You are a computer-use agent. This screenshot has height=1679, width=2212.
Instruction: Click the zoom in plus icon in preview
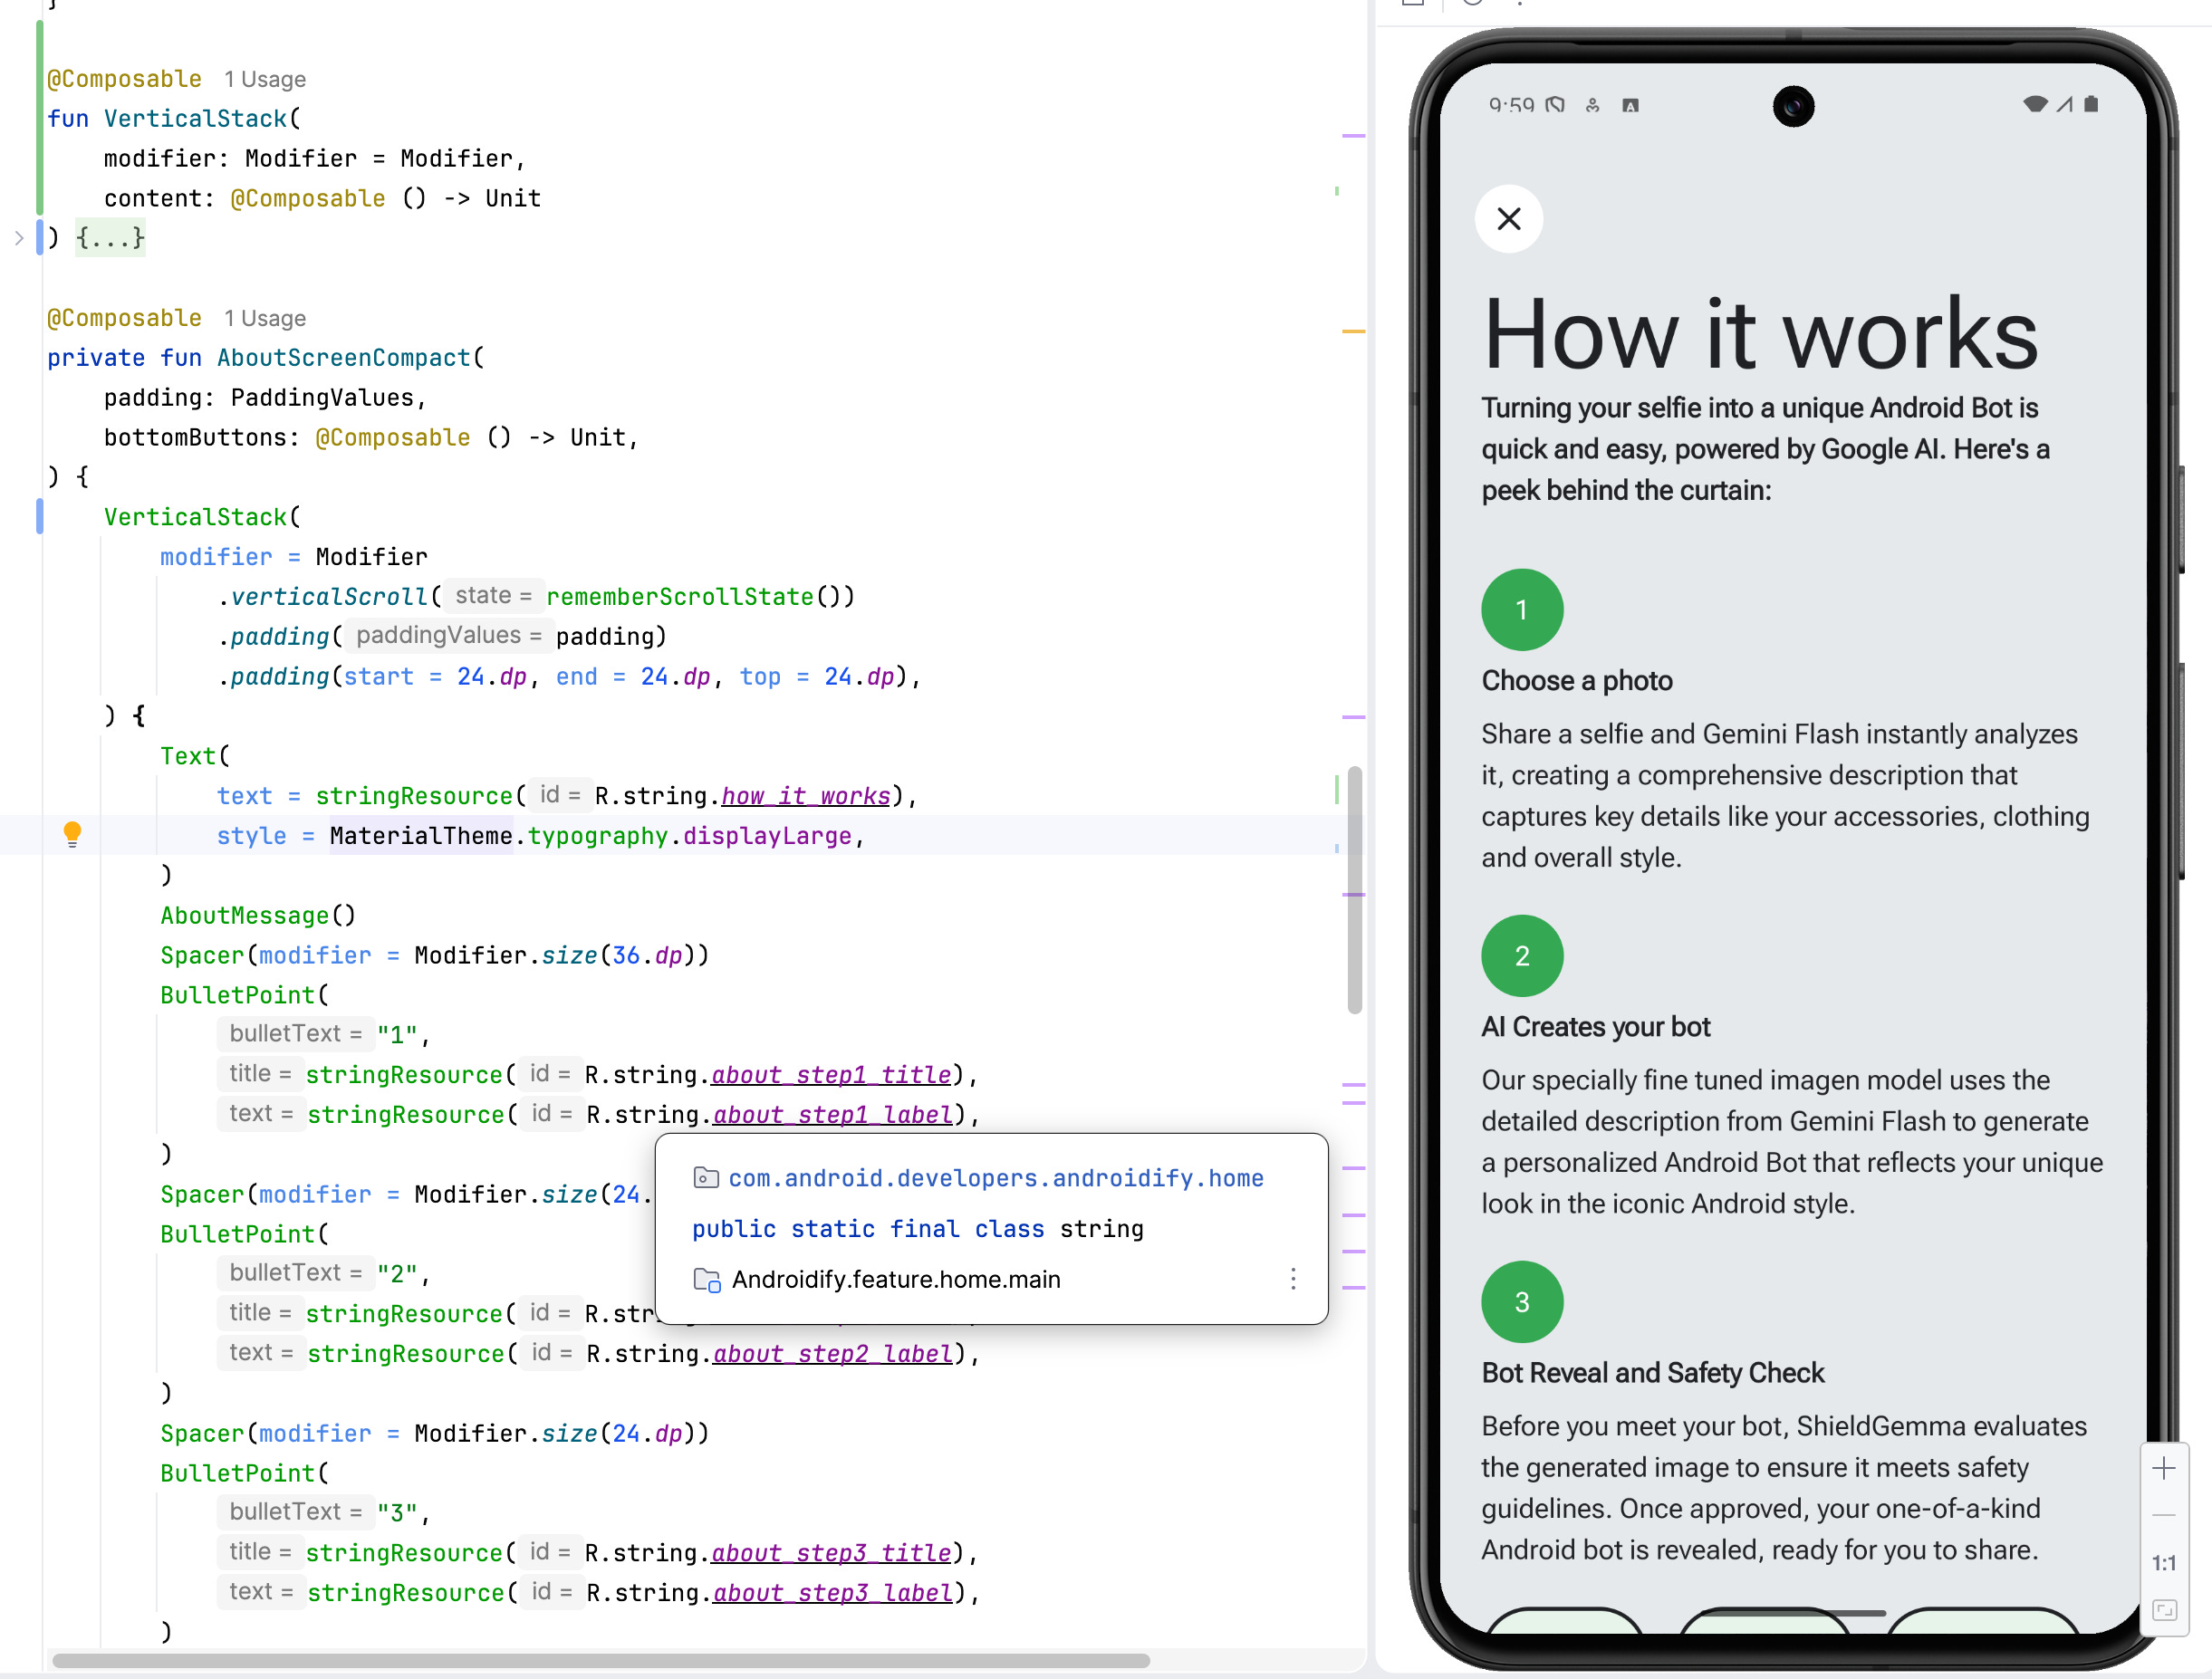[2163, 1468]
